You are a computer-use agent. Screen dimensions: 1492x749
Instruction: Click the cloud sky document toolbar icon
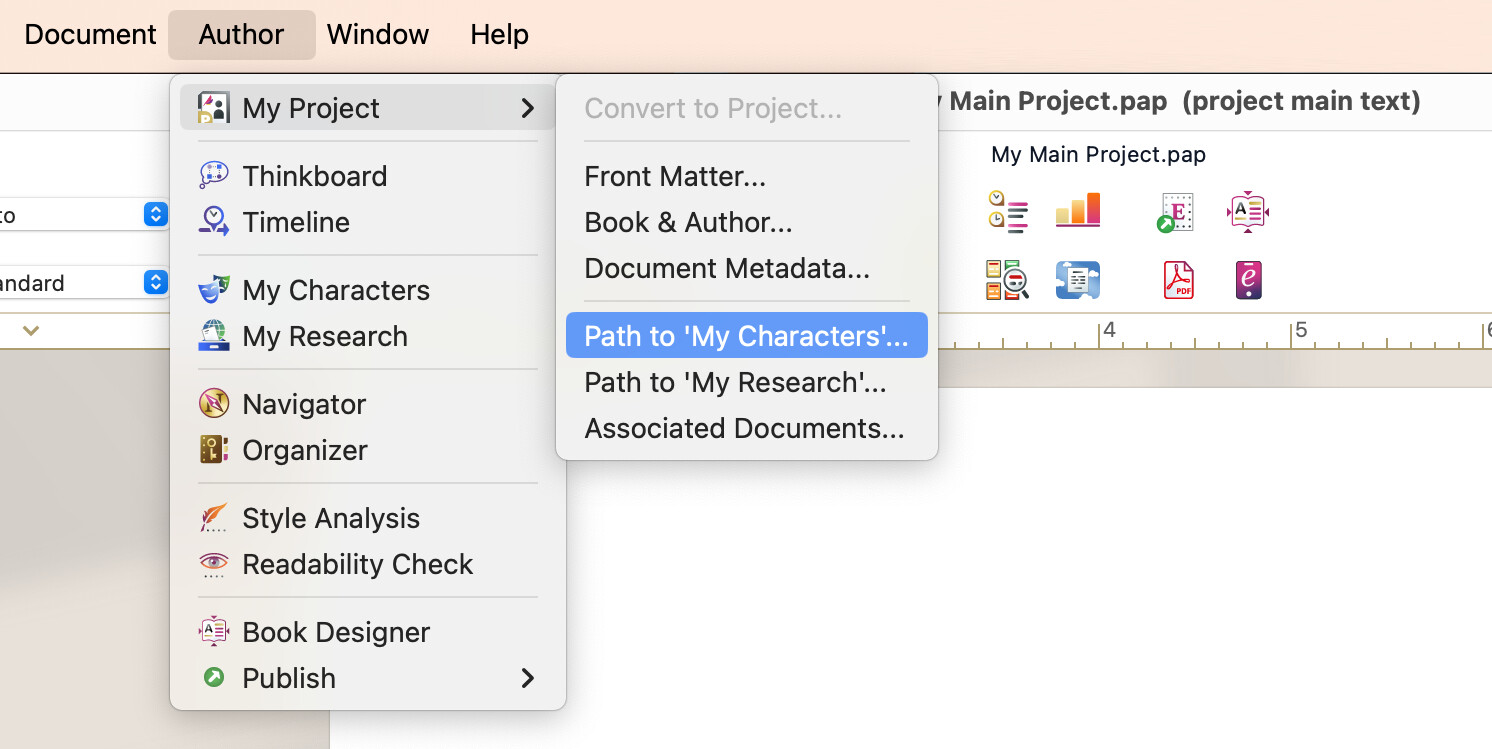tap(1077, 280)
